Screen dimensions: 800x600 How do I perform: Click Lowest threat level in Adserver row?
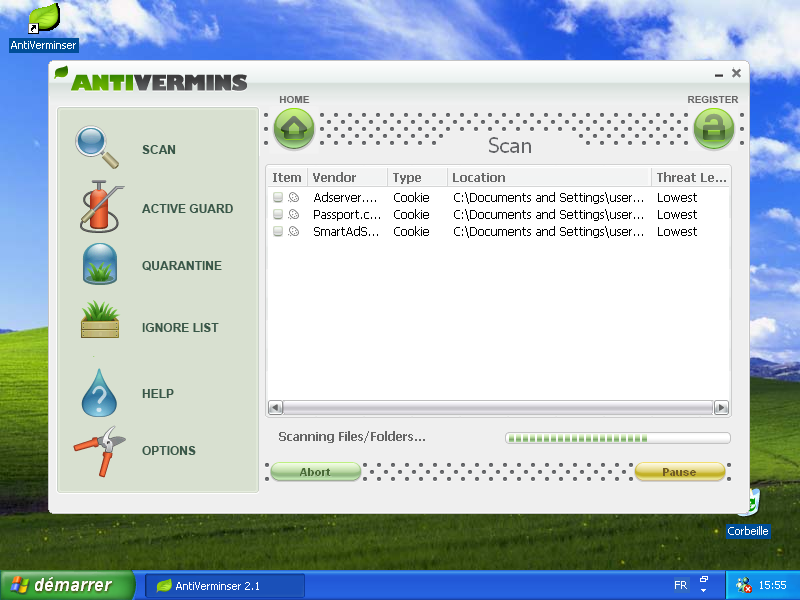click(677, 197)
